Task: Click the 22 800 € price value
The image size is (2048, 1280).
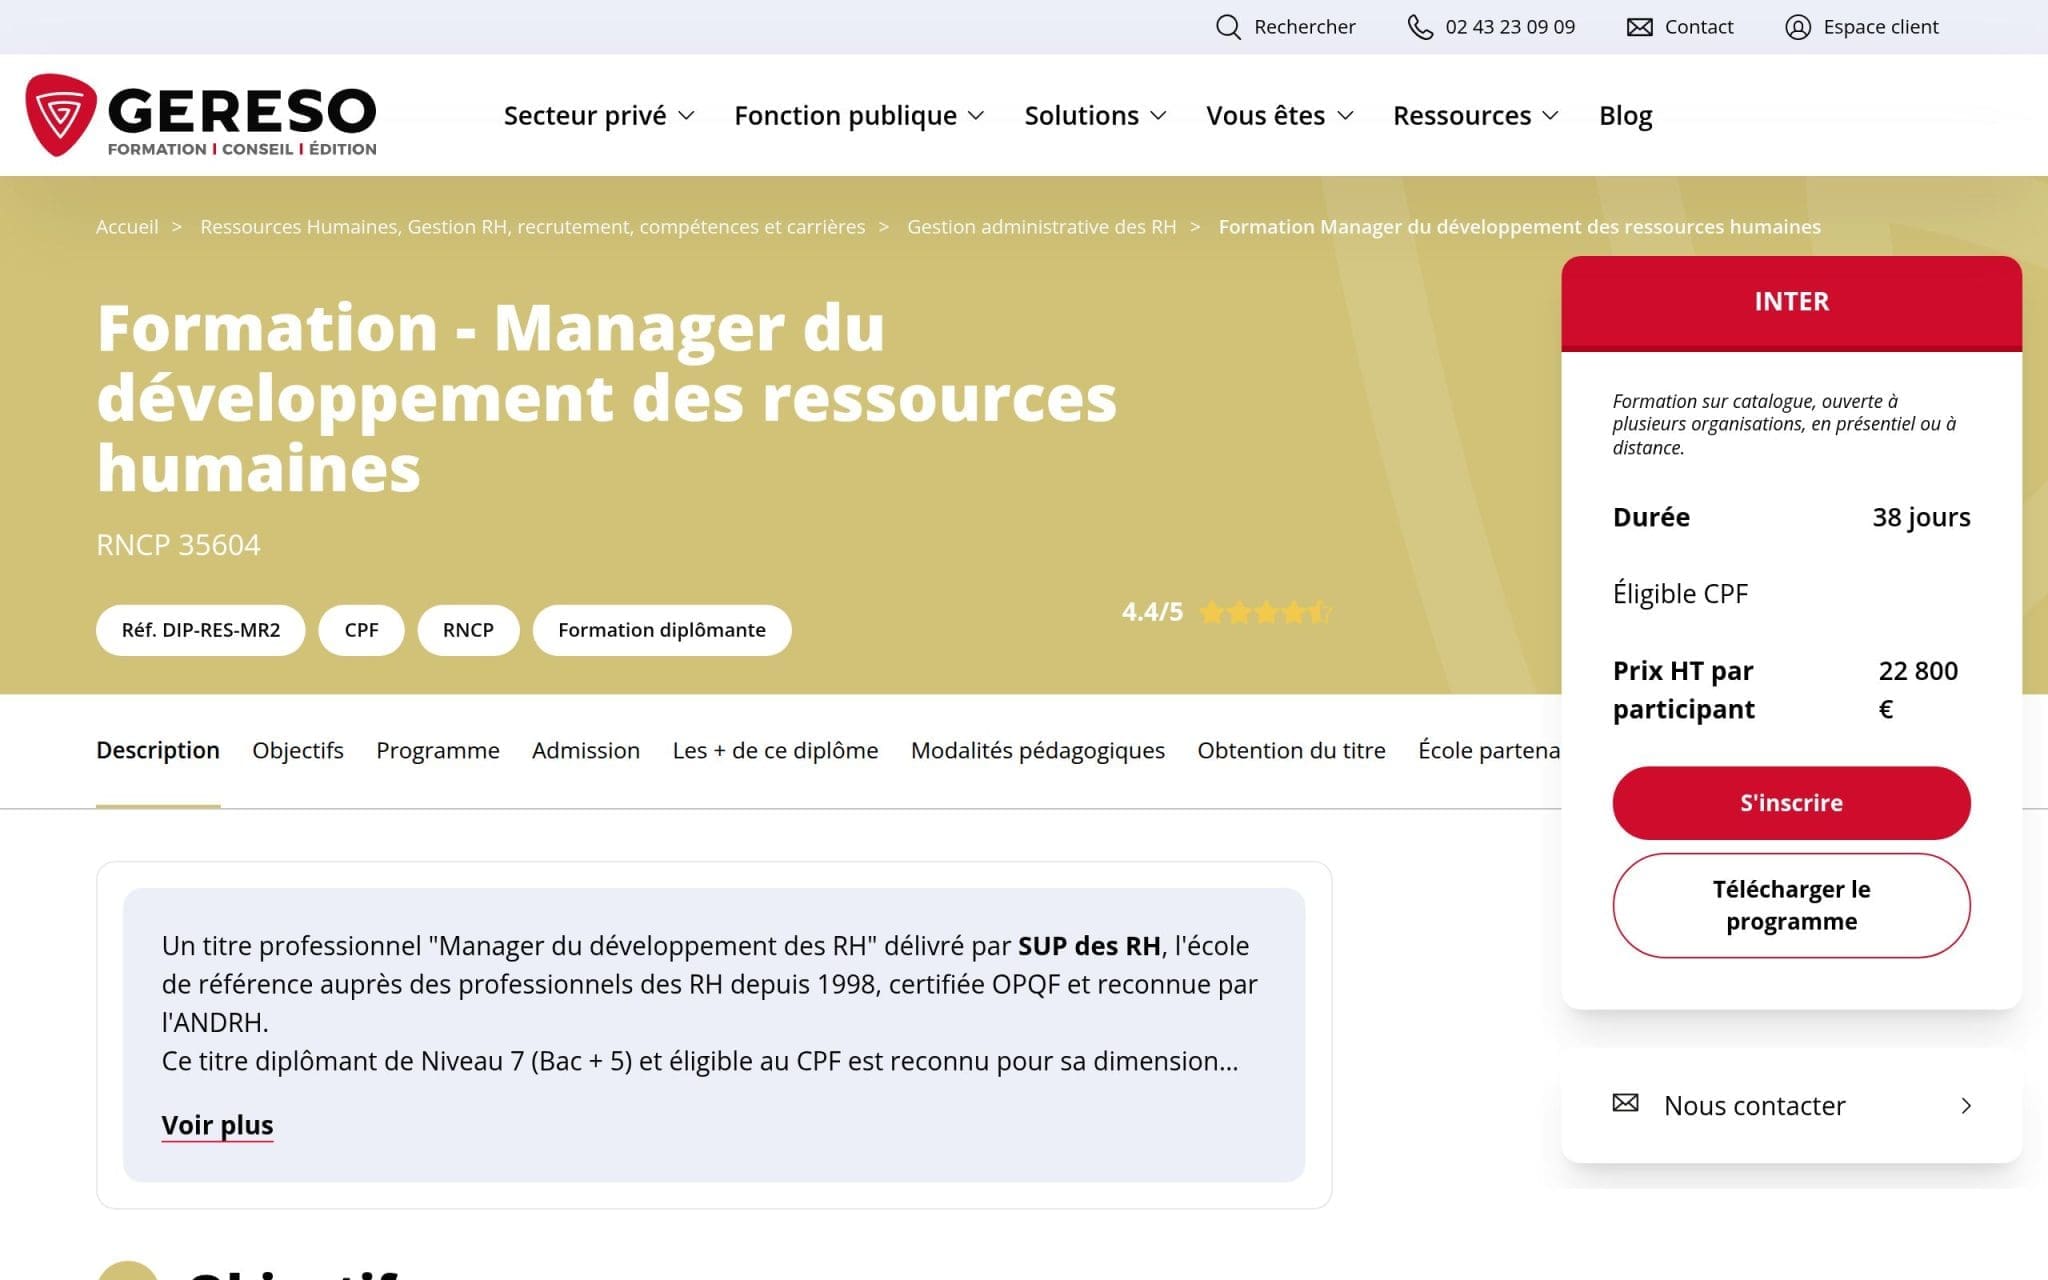Action: [x=1918, y=690]
